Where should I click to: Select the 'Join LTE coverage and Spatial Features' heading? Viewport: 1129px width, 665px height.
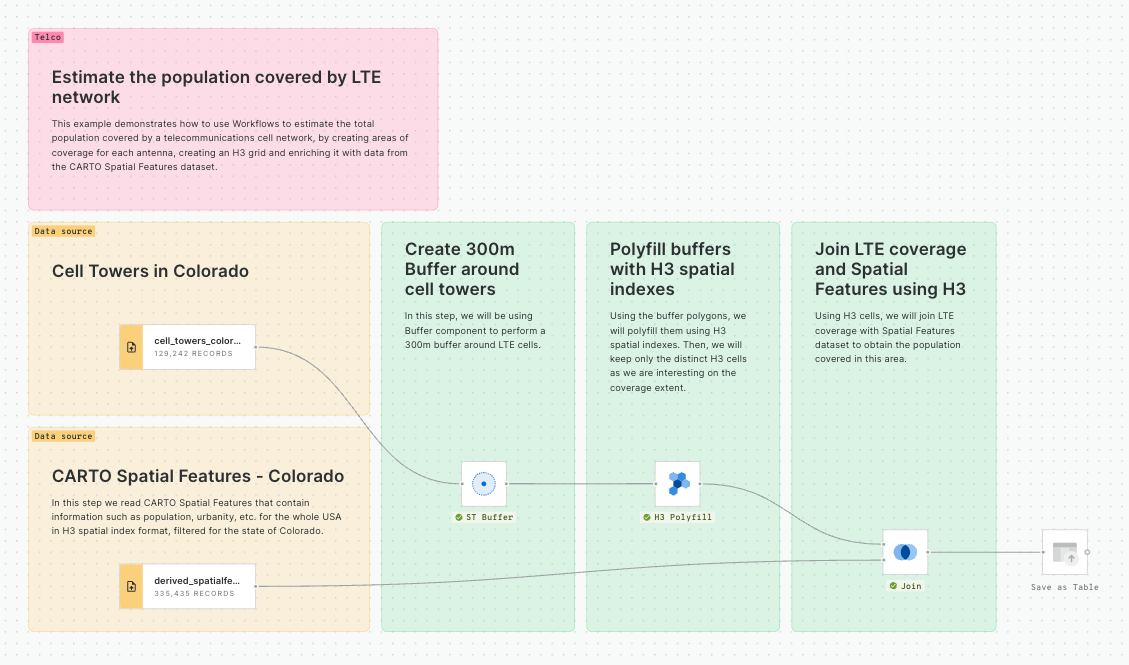point(890,269)
